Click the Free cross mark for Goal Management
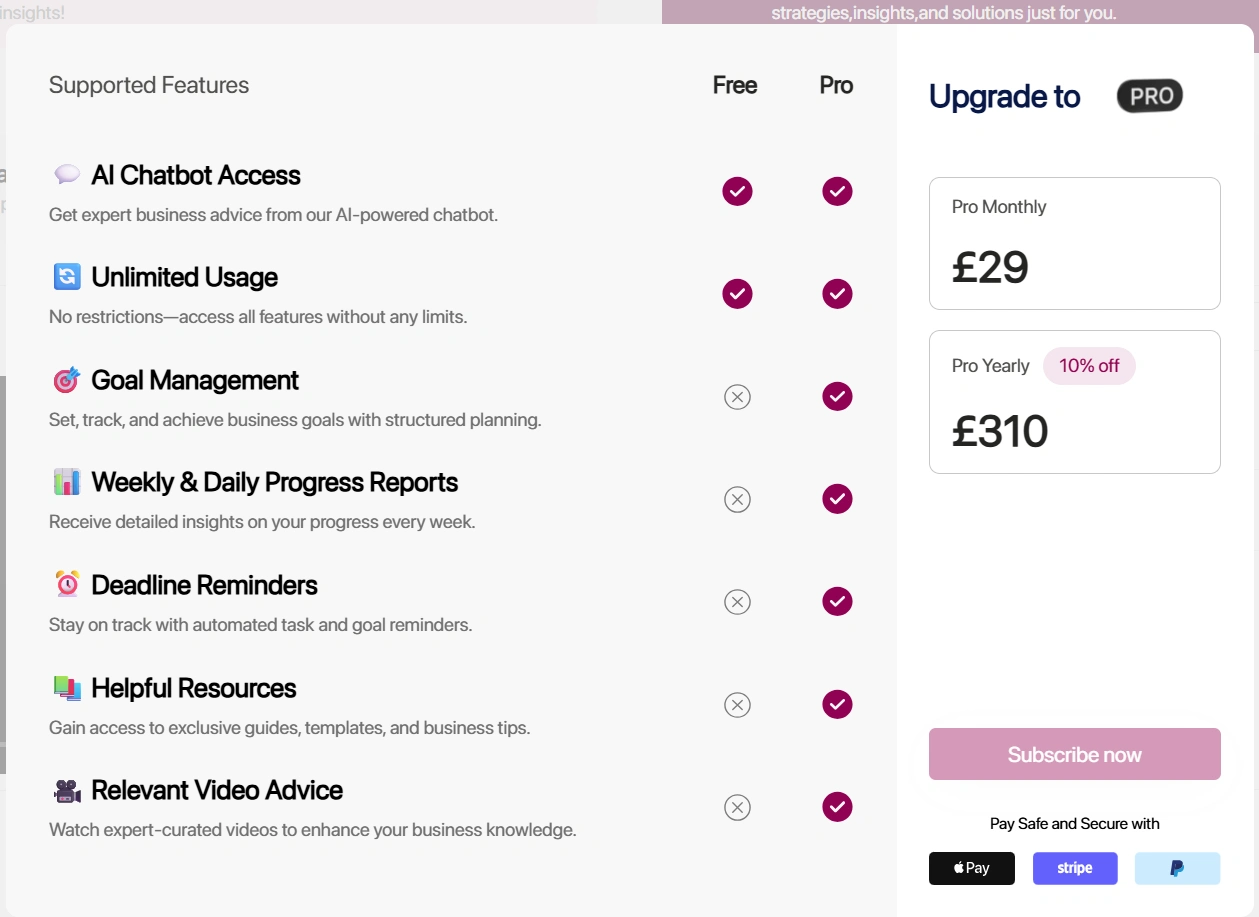This screenshot has height=917, width=1259. (737, 397)
